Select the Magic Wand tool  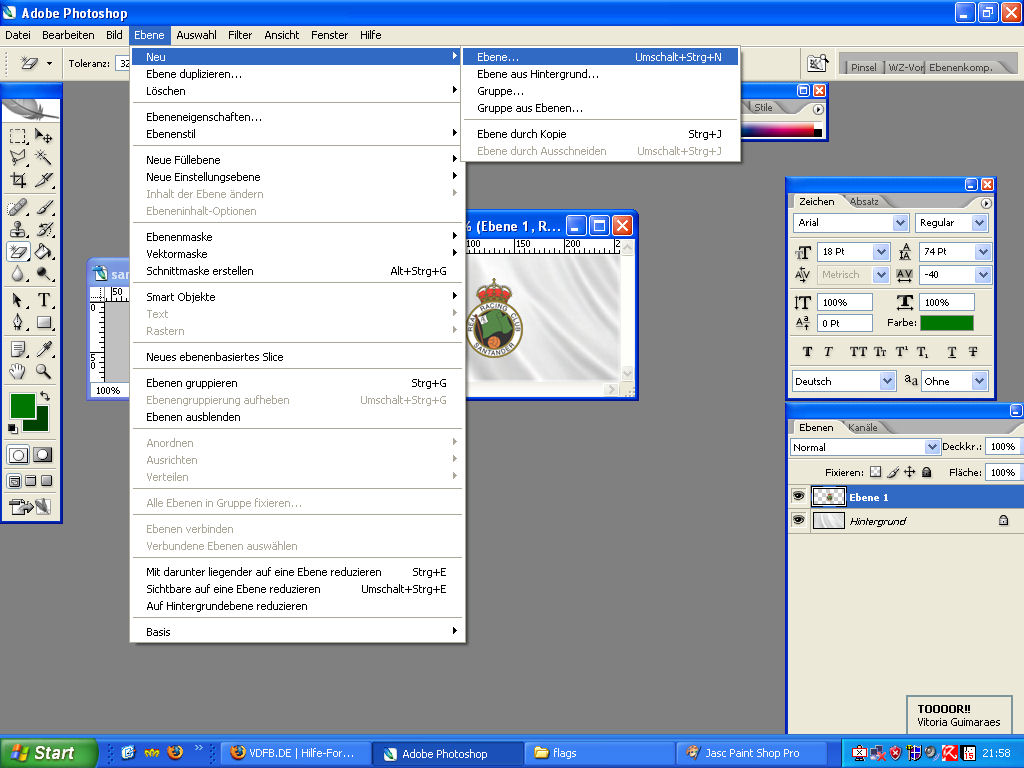[44, 158]
